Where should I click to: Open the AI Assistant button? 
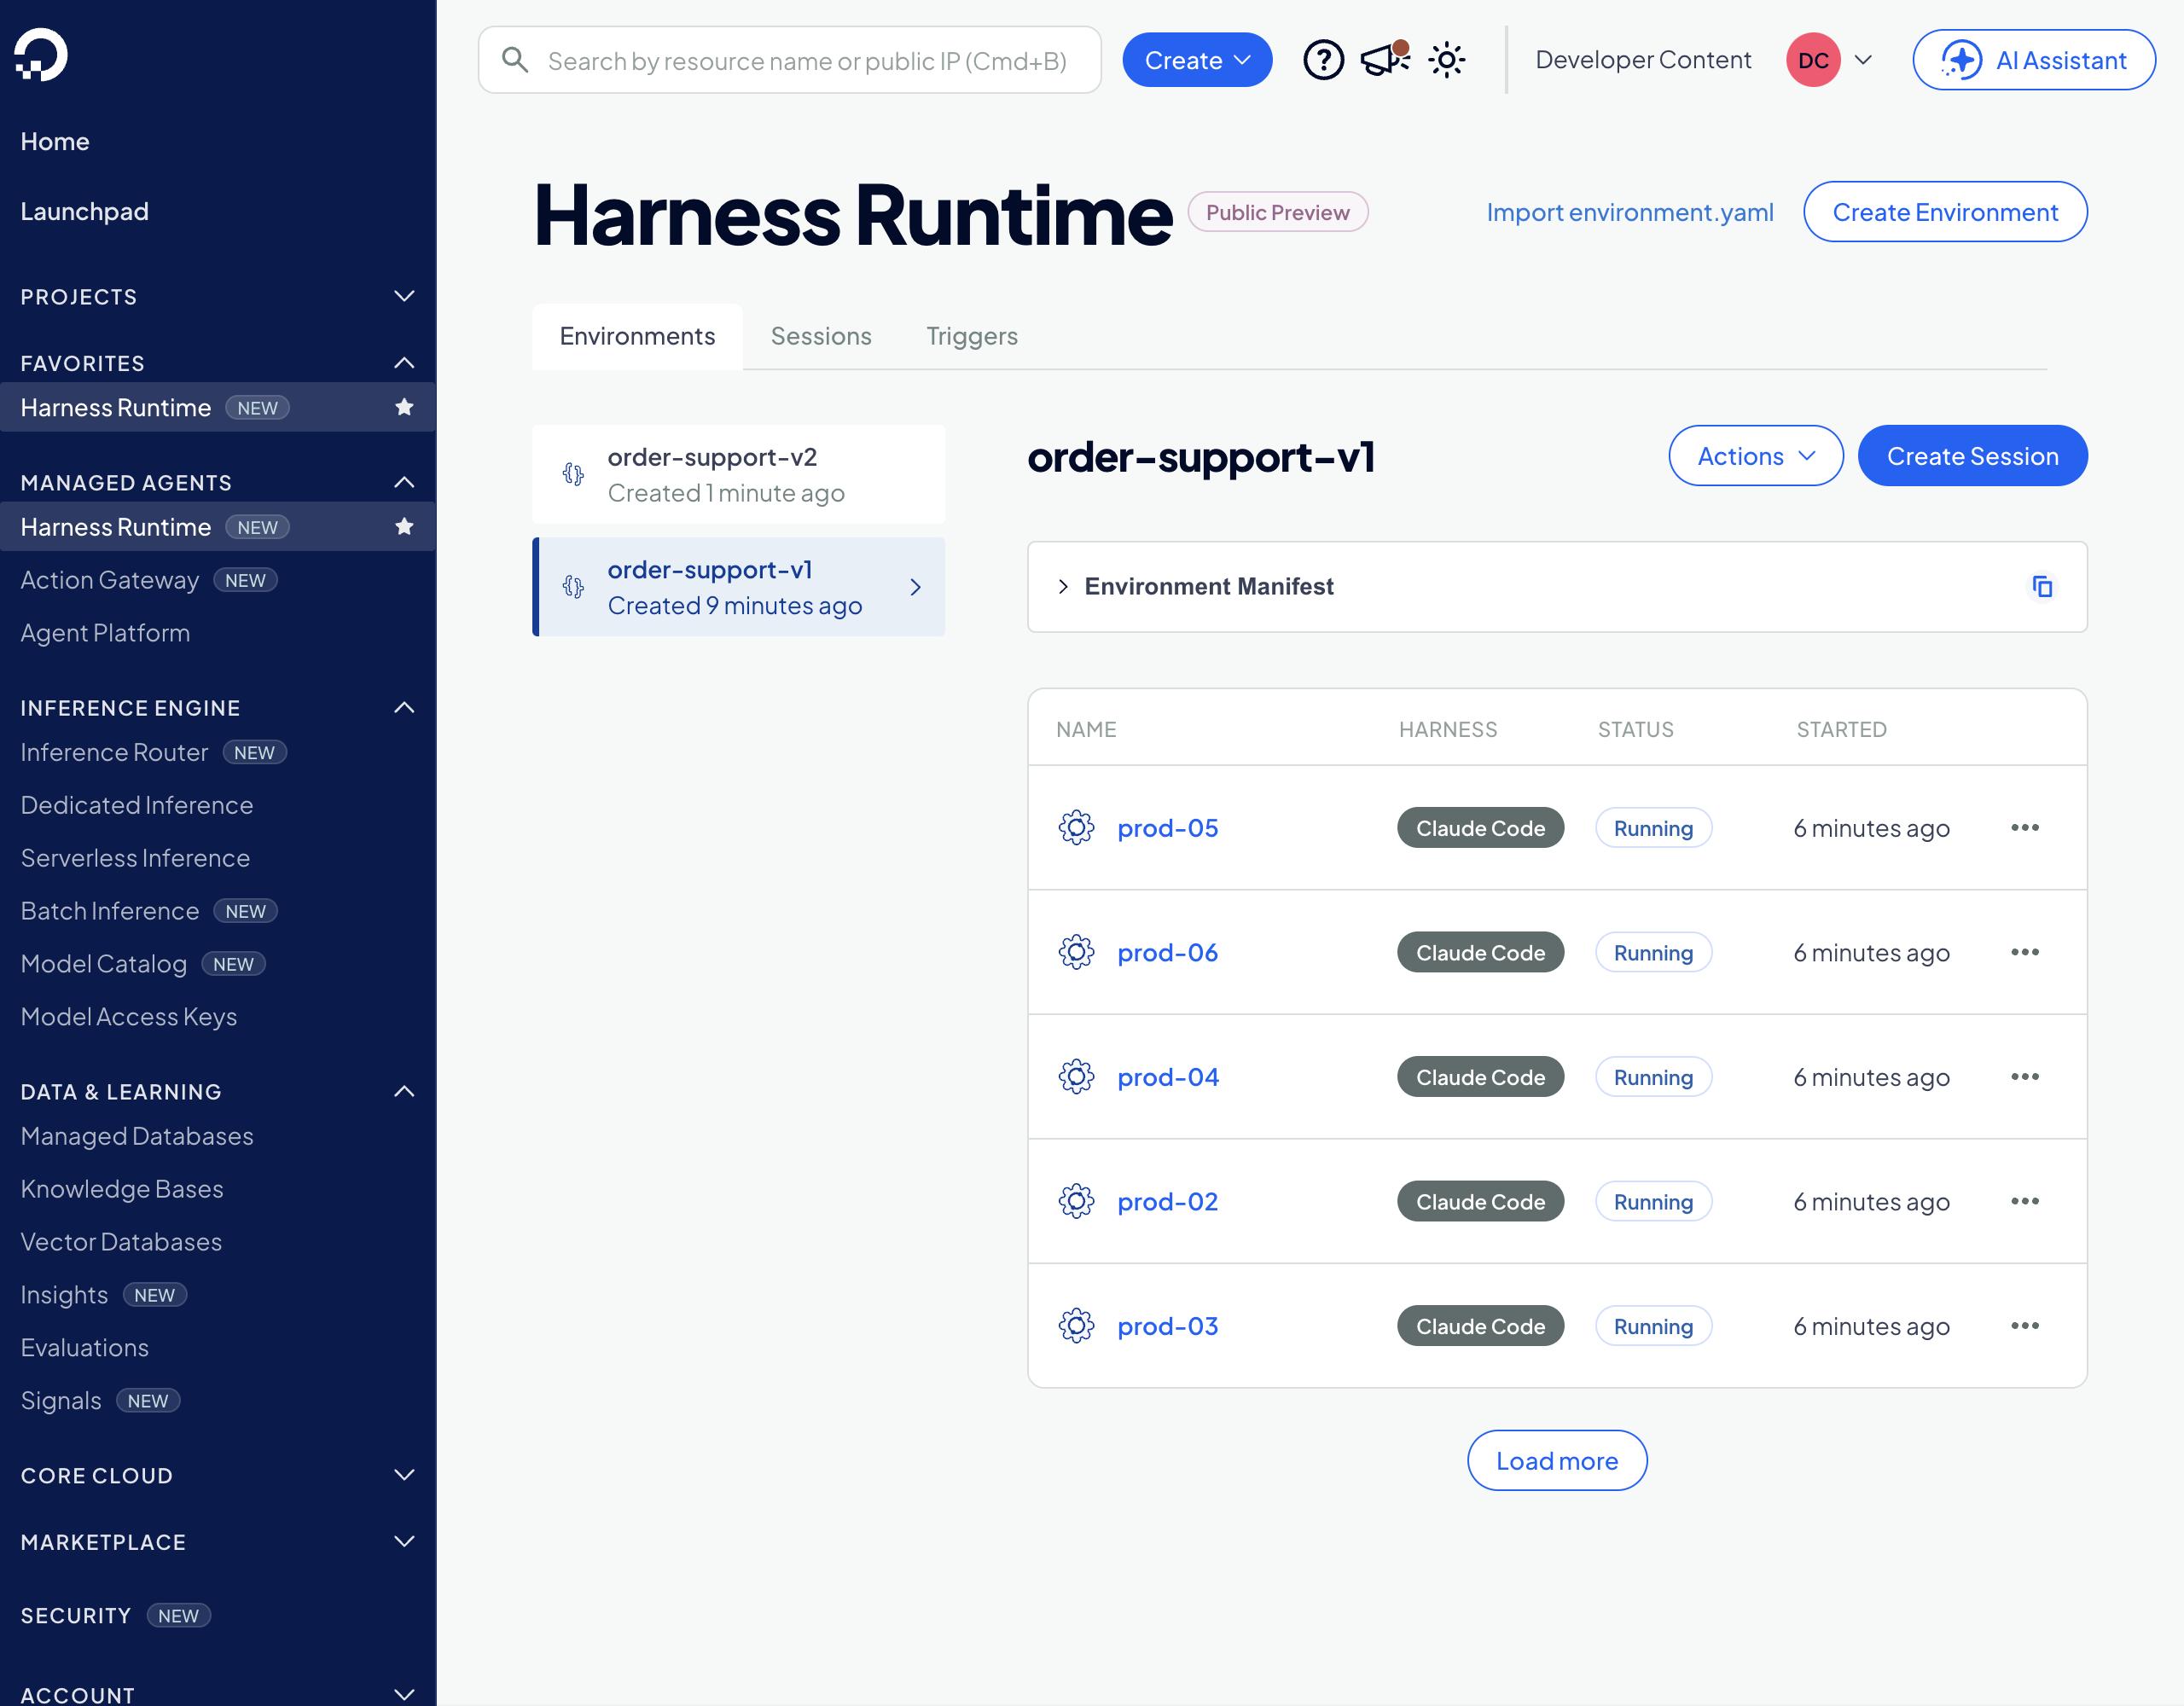(2034, 60)
